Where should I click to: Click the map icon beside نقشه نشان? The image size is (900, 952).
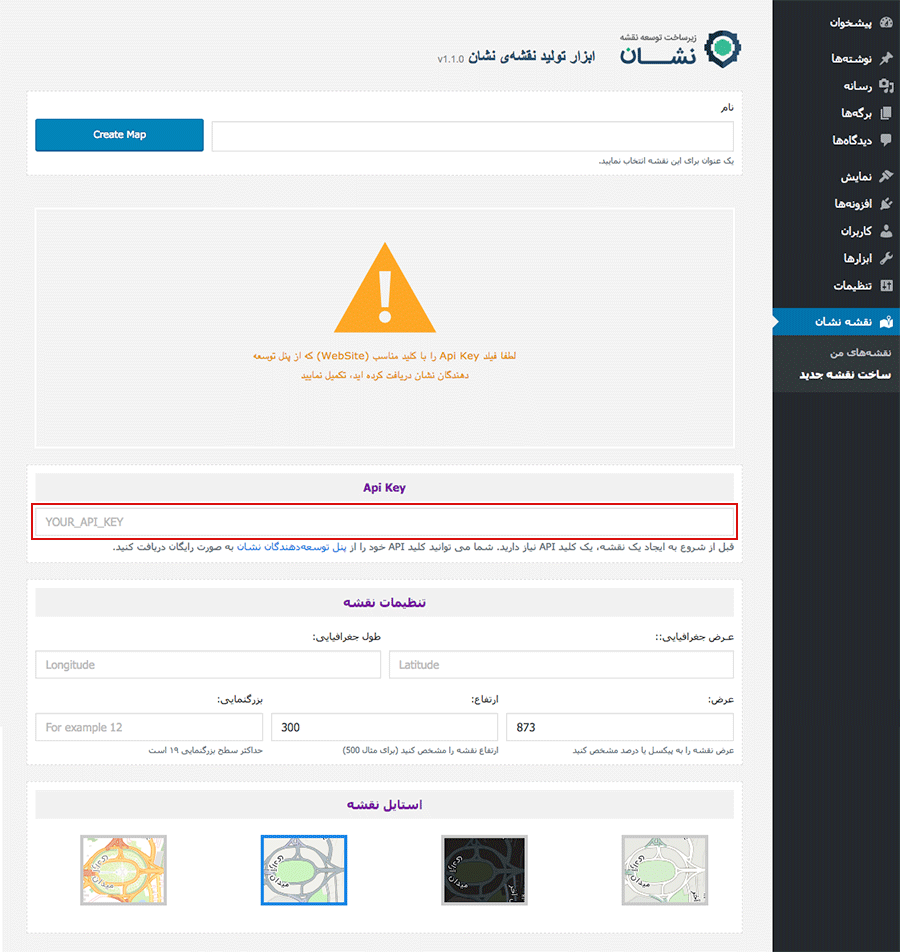click(886, 322)
